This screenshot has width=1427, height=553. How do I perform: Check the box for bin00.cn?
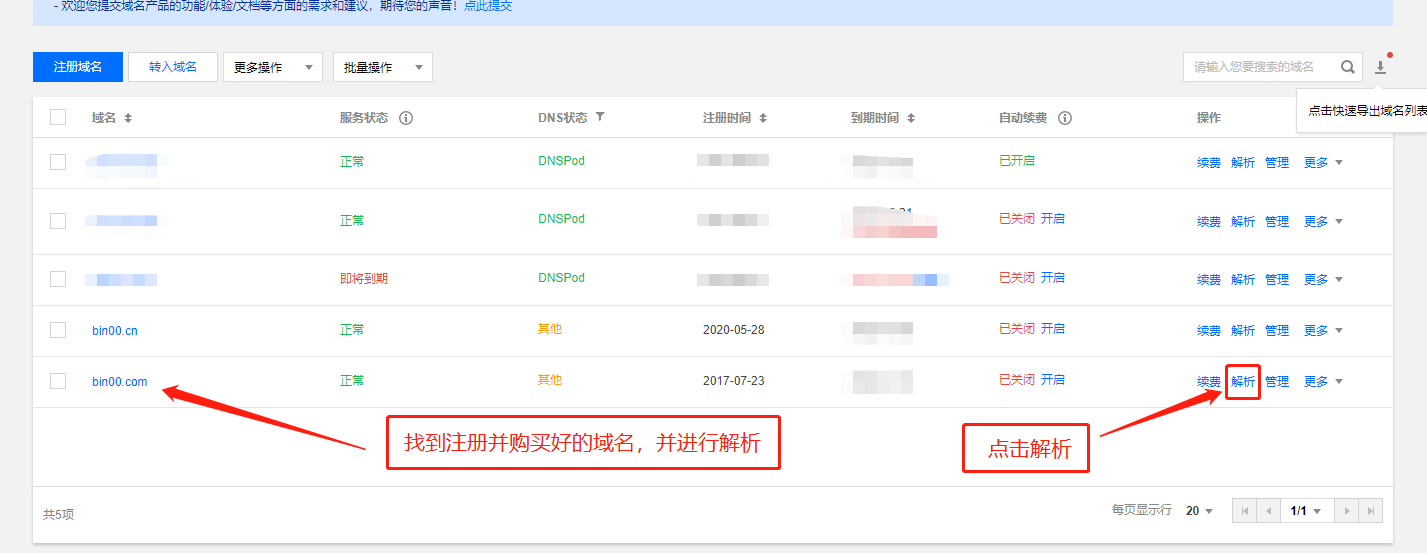[x=58, y=330]
